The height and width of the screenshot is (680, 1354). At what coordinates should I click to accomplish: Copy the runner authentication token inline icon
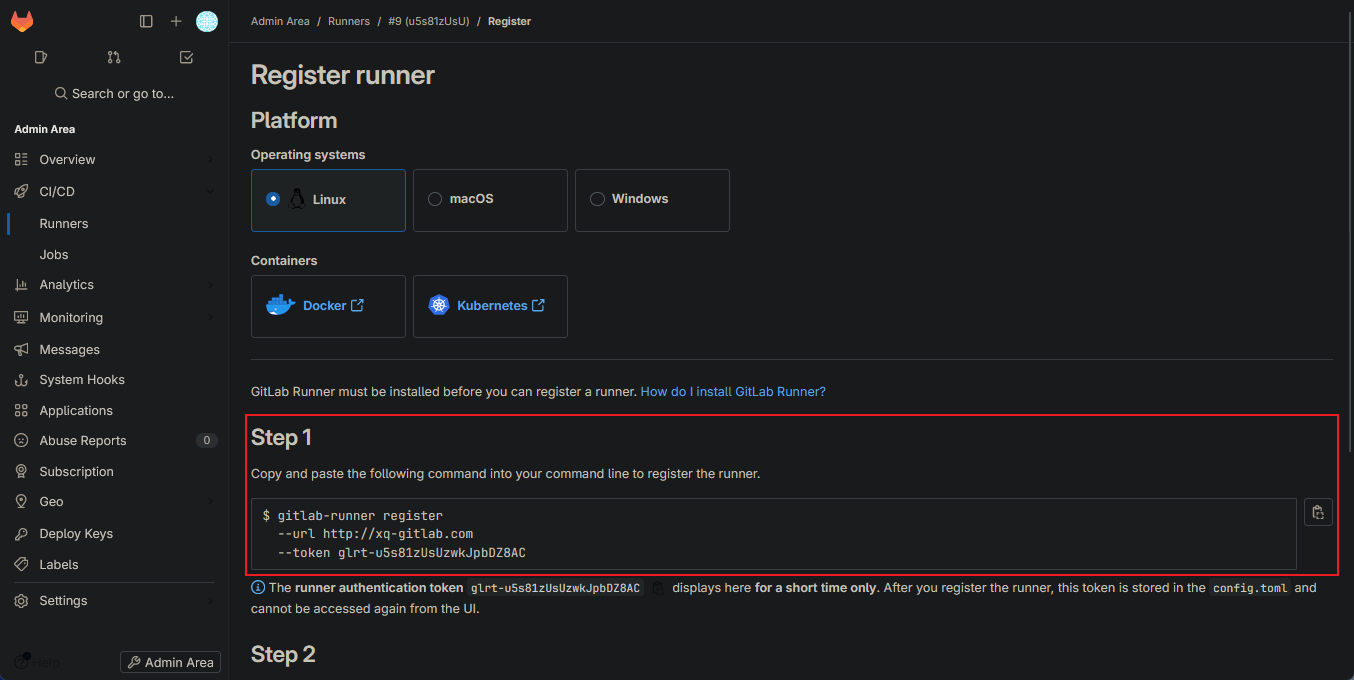[x=658, y=589]
